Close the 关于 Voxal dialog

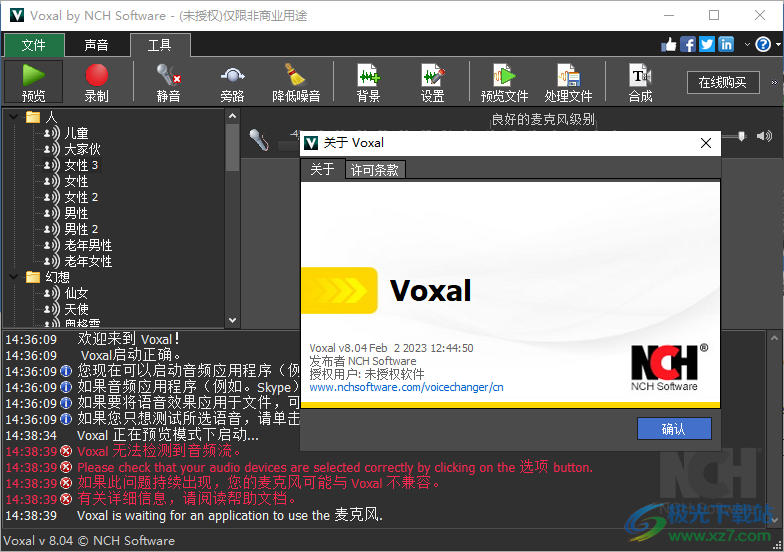(706, 144)
